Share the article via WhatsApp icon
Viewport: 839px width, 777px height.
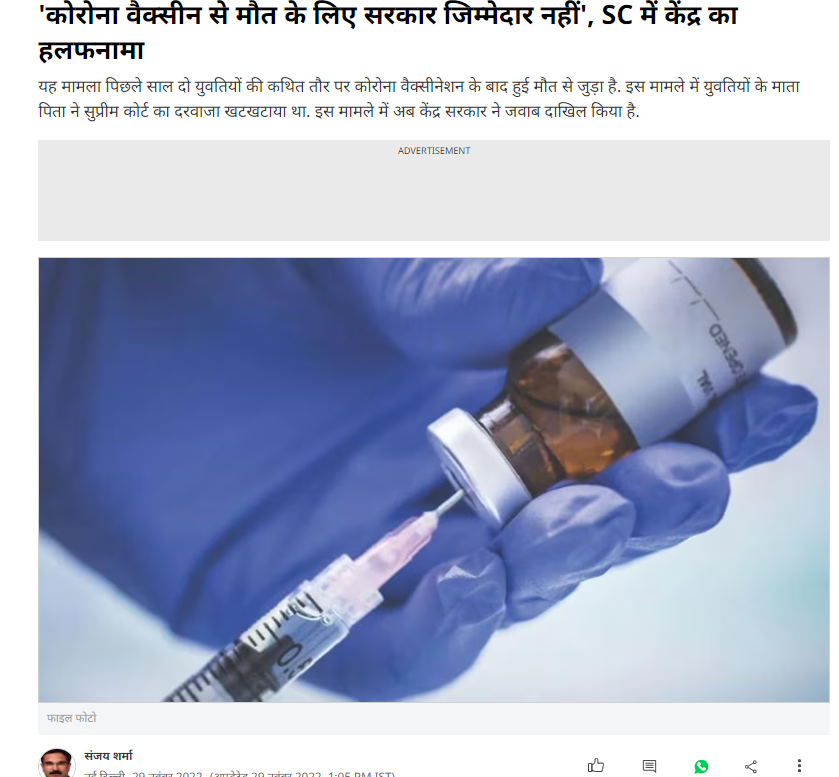click(701, 766)
